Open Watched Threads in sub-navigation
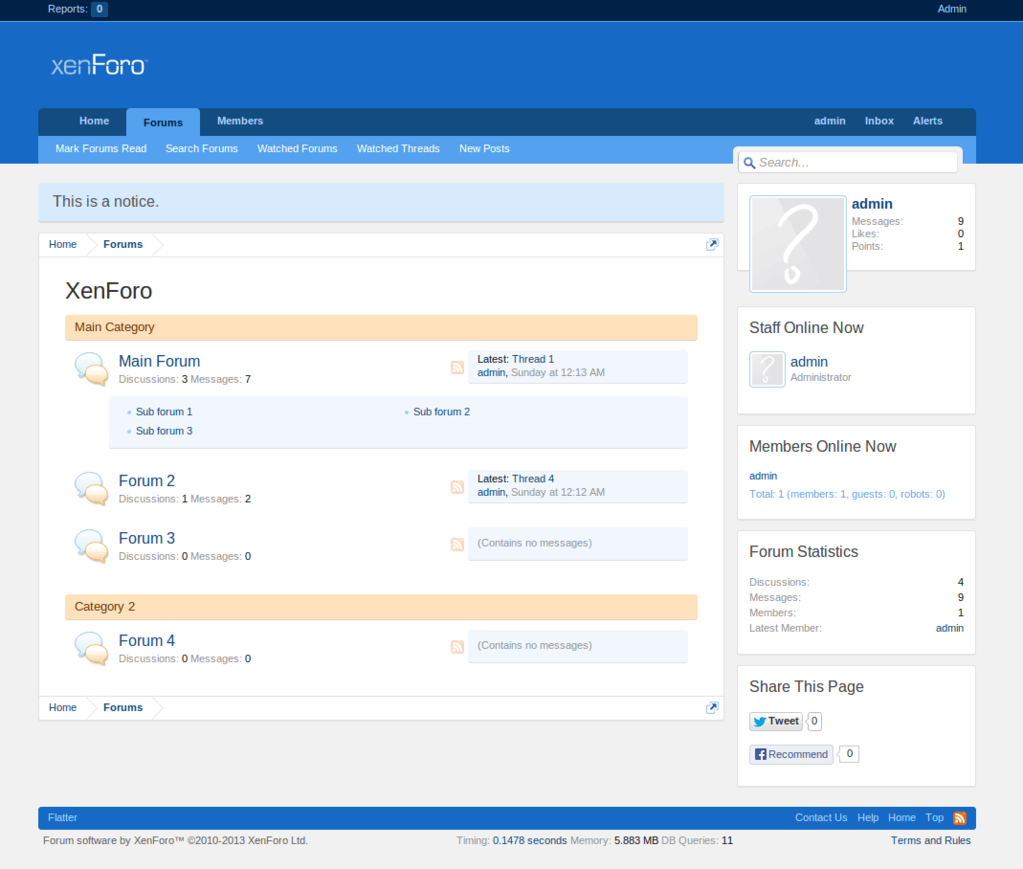1023x869 pixels. pos(398,149)
